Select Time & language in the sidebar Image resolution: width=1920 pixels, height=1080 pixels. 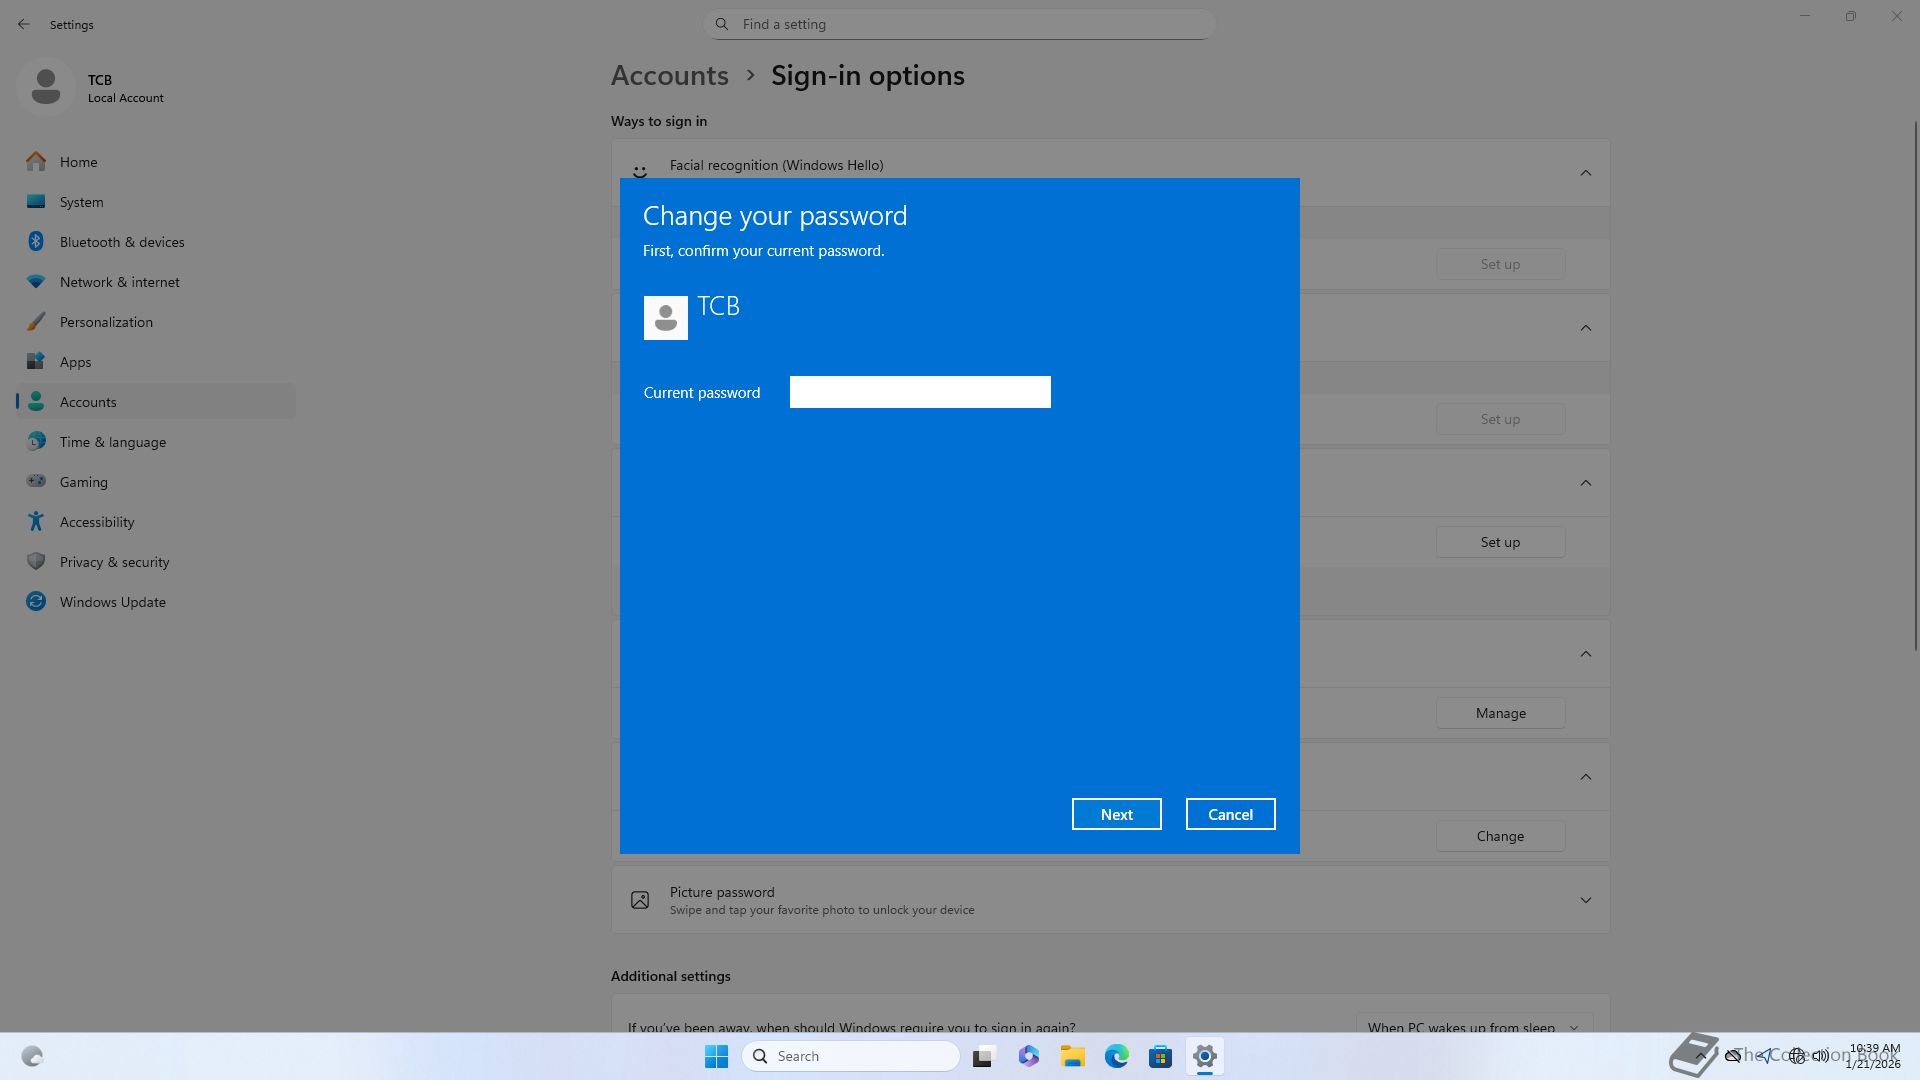coord(112,442)
